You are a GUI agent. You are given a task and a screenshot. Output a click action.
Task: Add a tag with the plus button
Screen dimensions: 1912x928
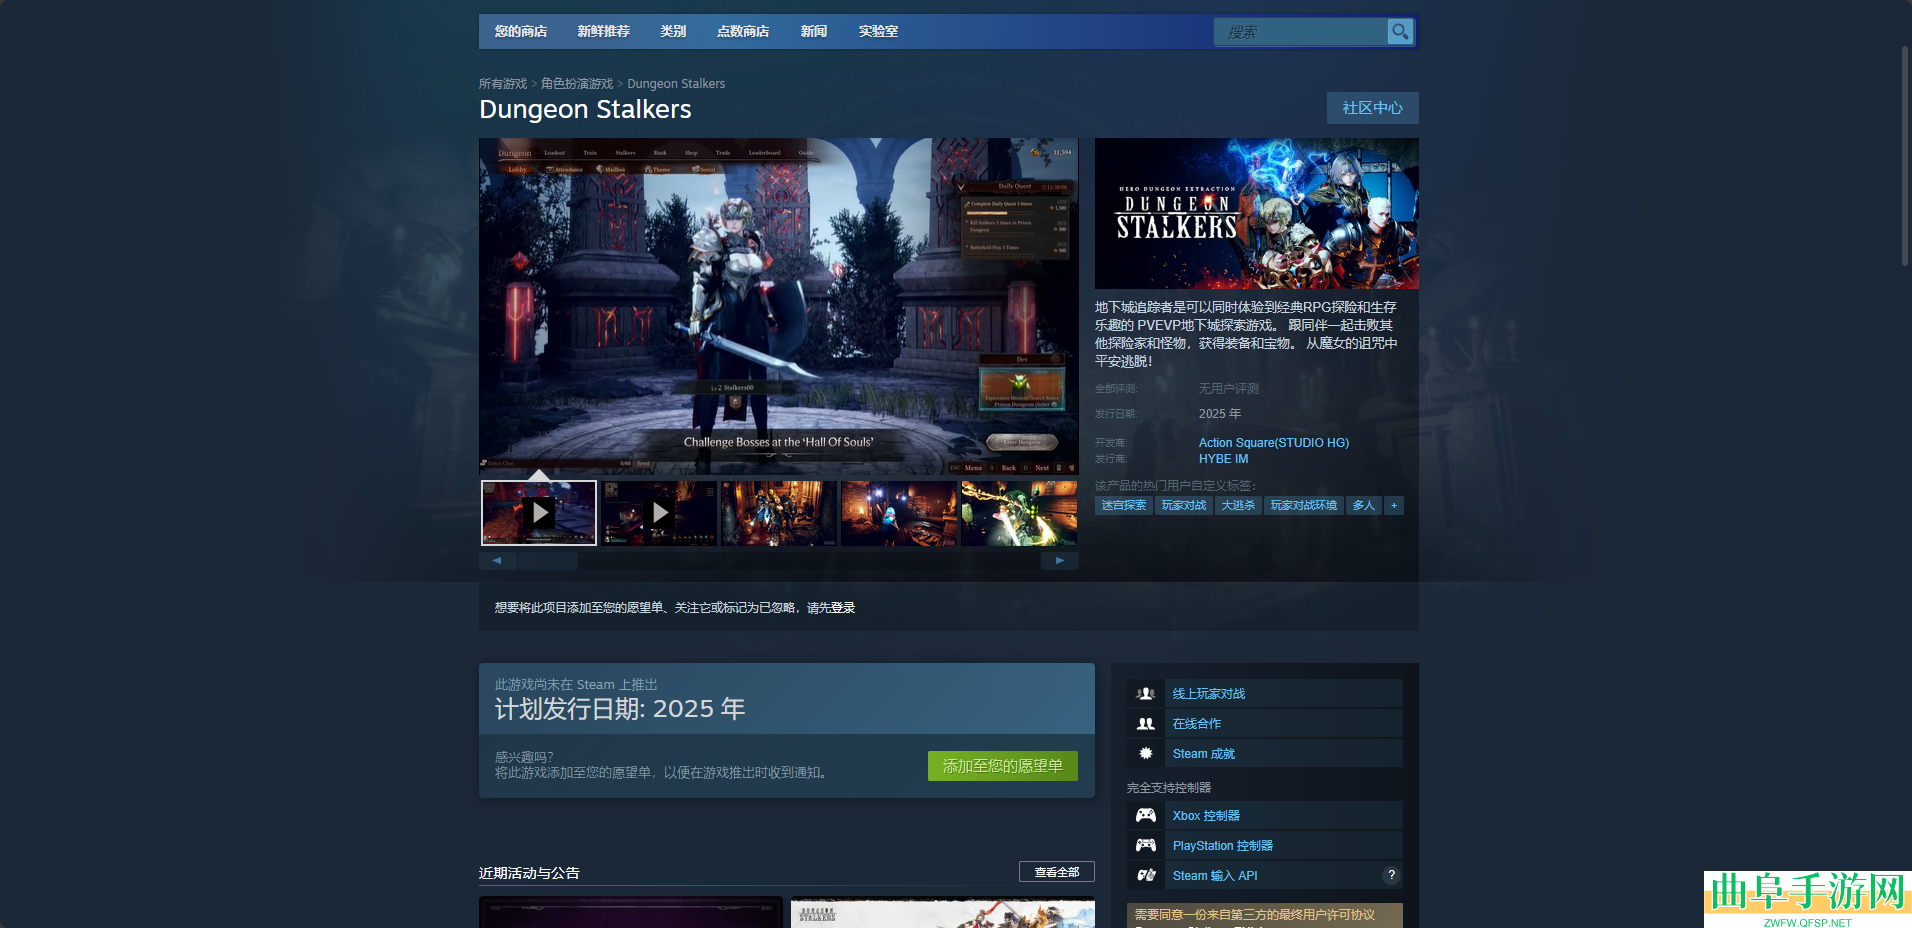pyautogui.click(x=1394, y=506)
